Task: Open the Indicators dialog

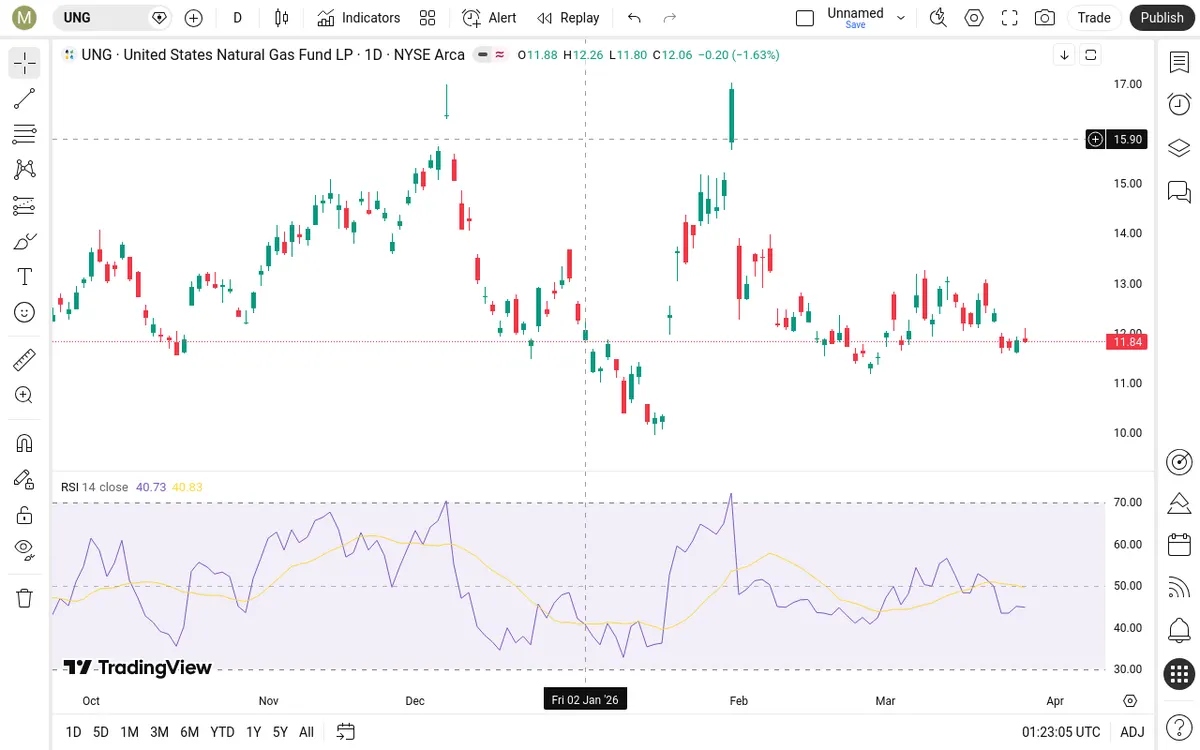Action: click(x=358, y=18)
